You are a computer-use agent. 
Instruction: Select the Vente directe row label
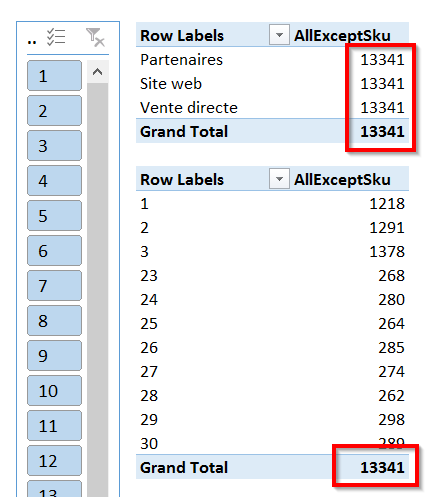pyautogui.click(x=189, y=108)
